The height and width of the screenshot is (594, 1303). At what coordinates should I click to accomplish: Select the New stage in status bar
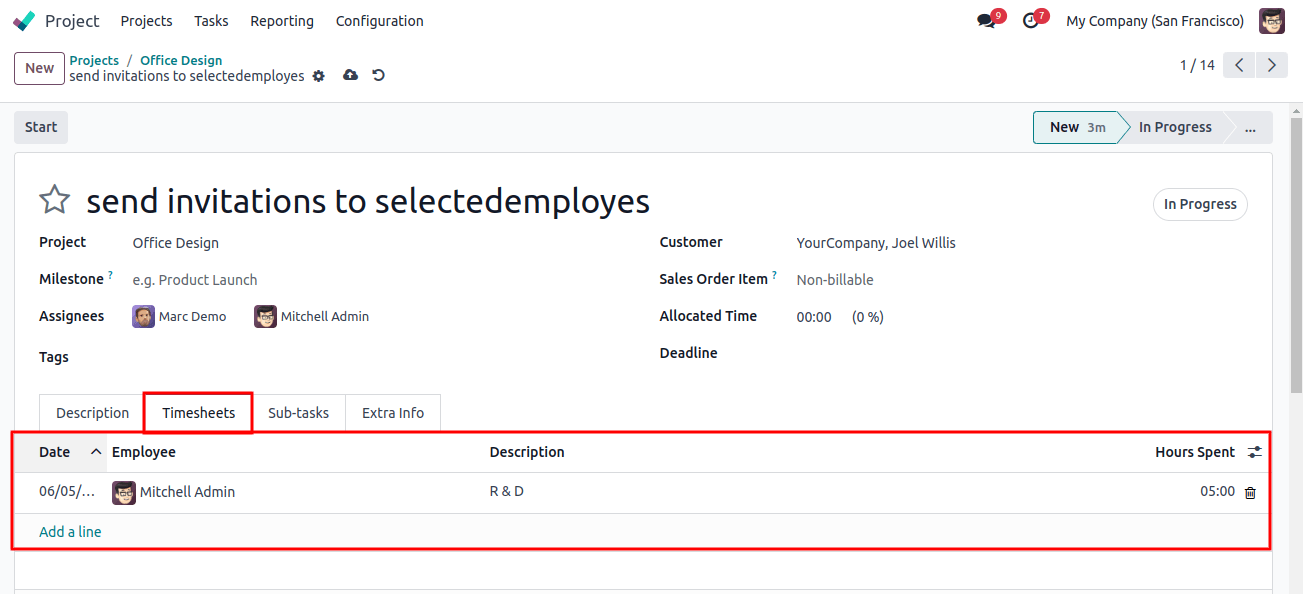pos(1076,127)
